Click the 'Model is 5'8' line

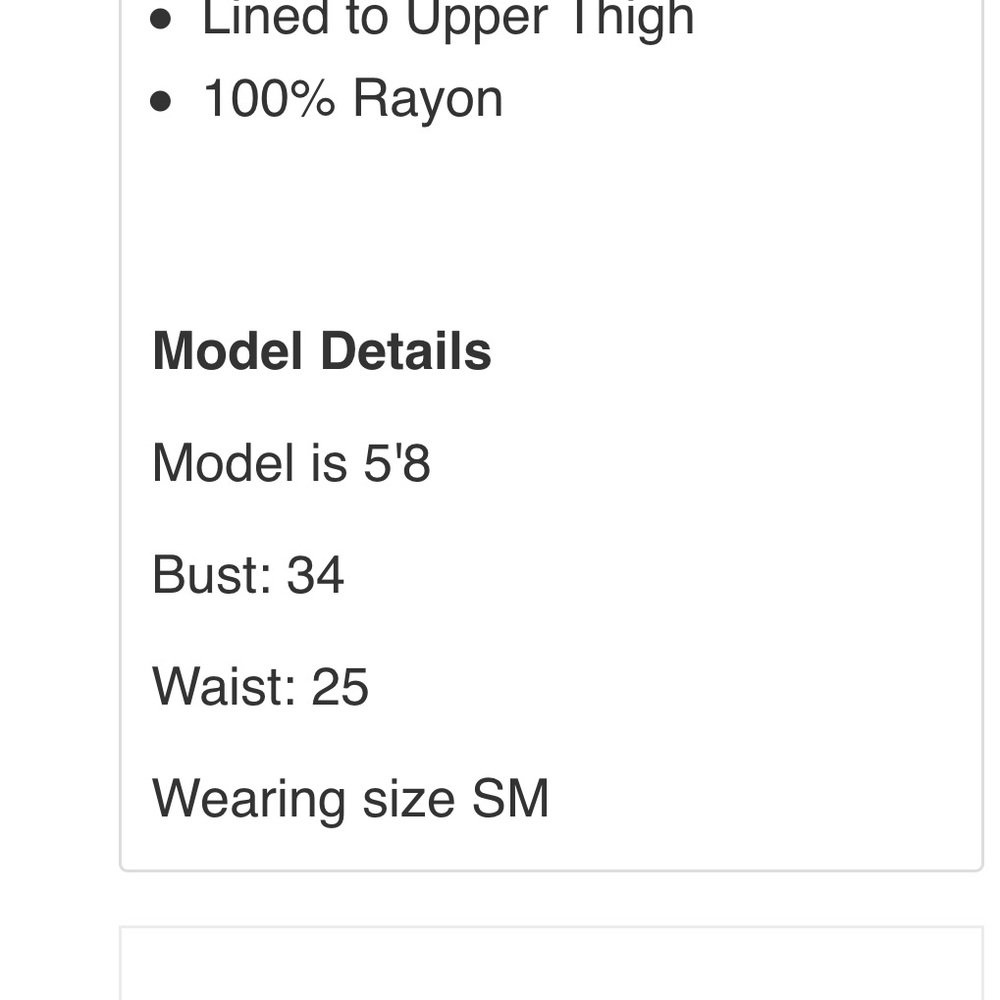coord(291,464)
